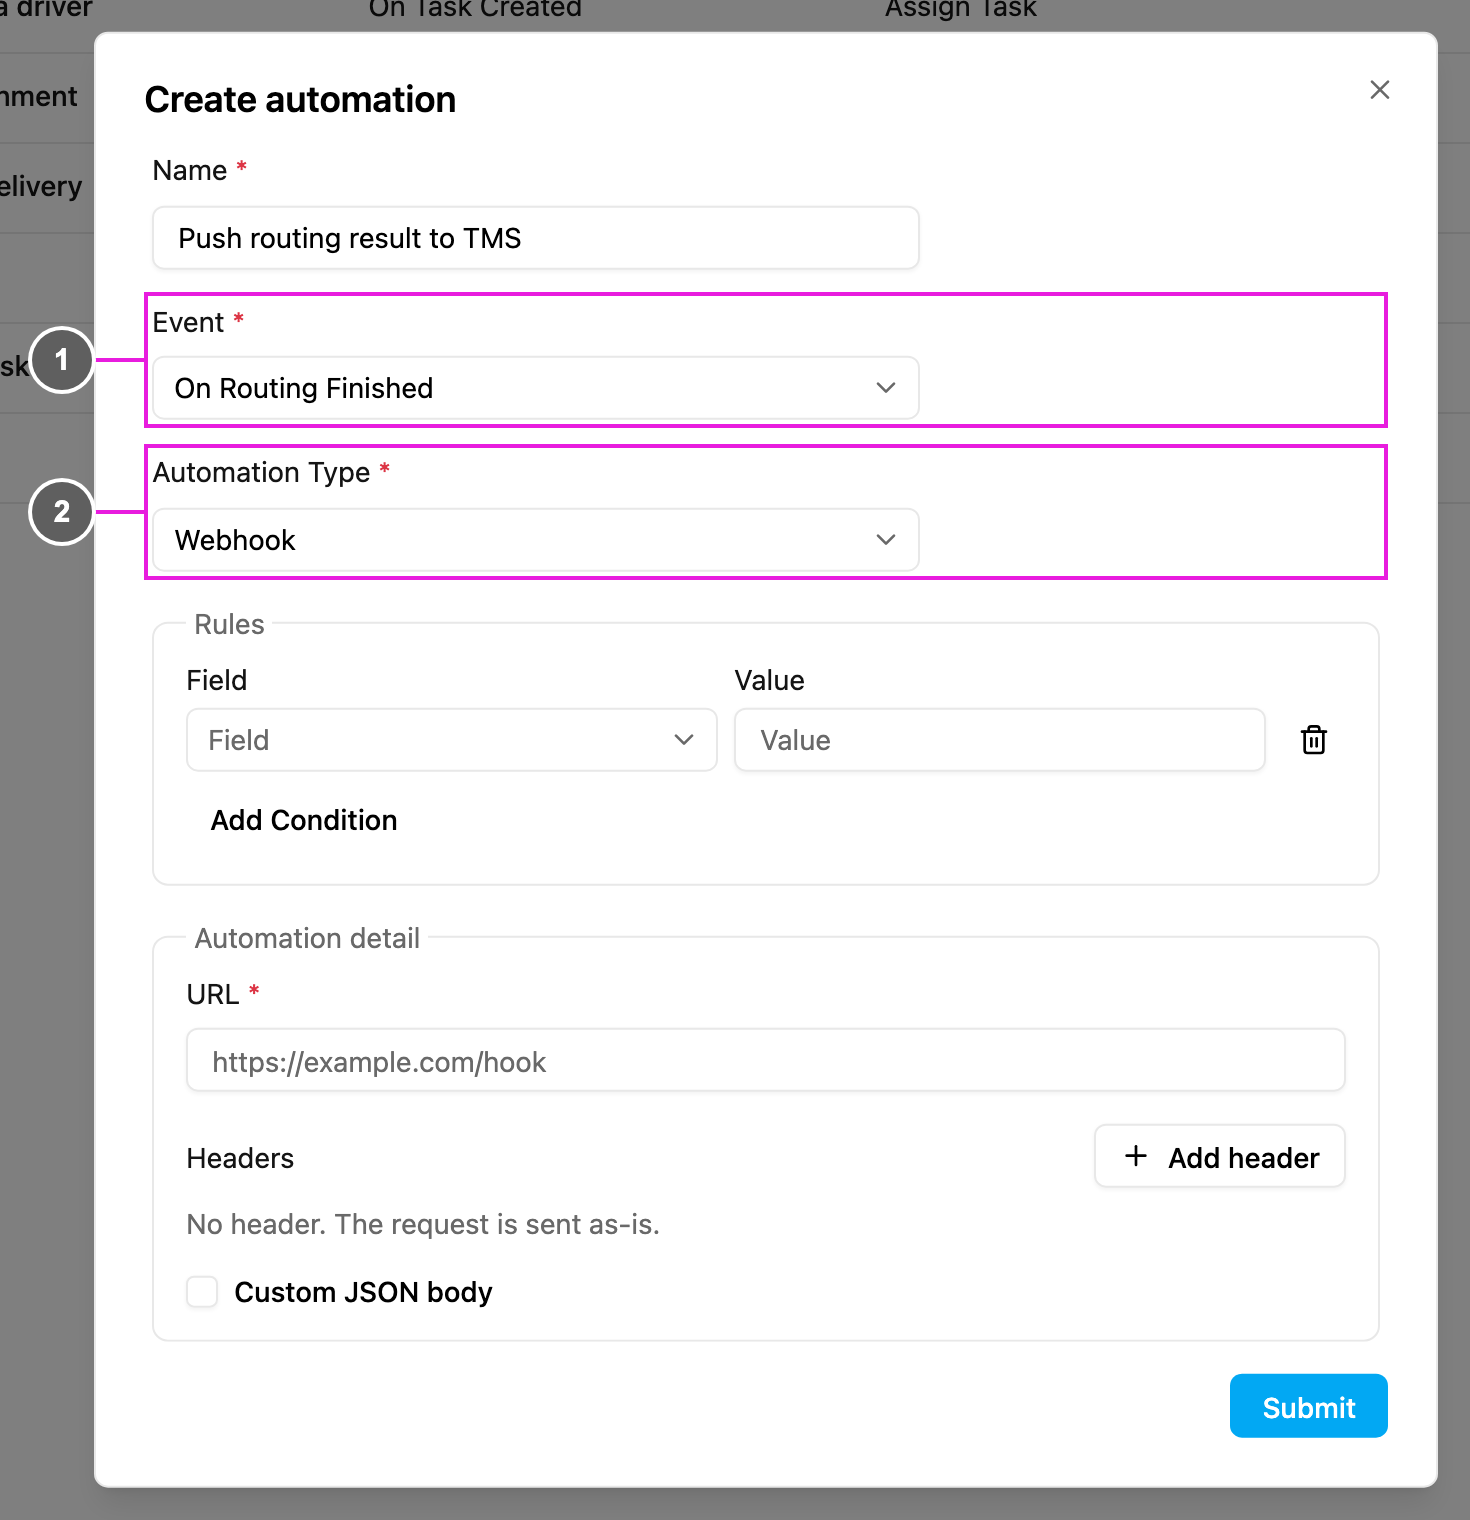Click the Rules section title
1470x1520 pixels.
pyautogui.click(x=230, y=624)
